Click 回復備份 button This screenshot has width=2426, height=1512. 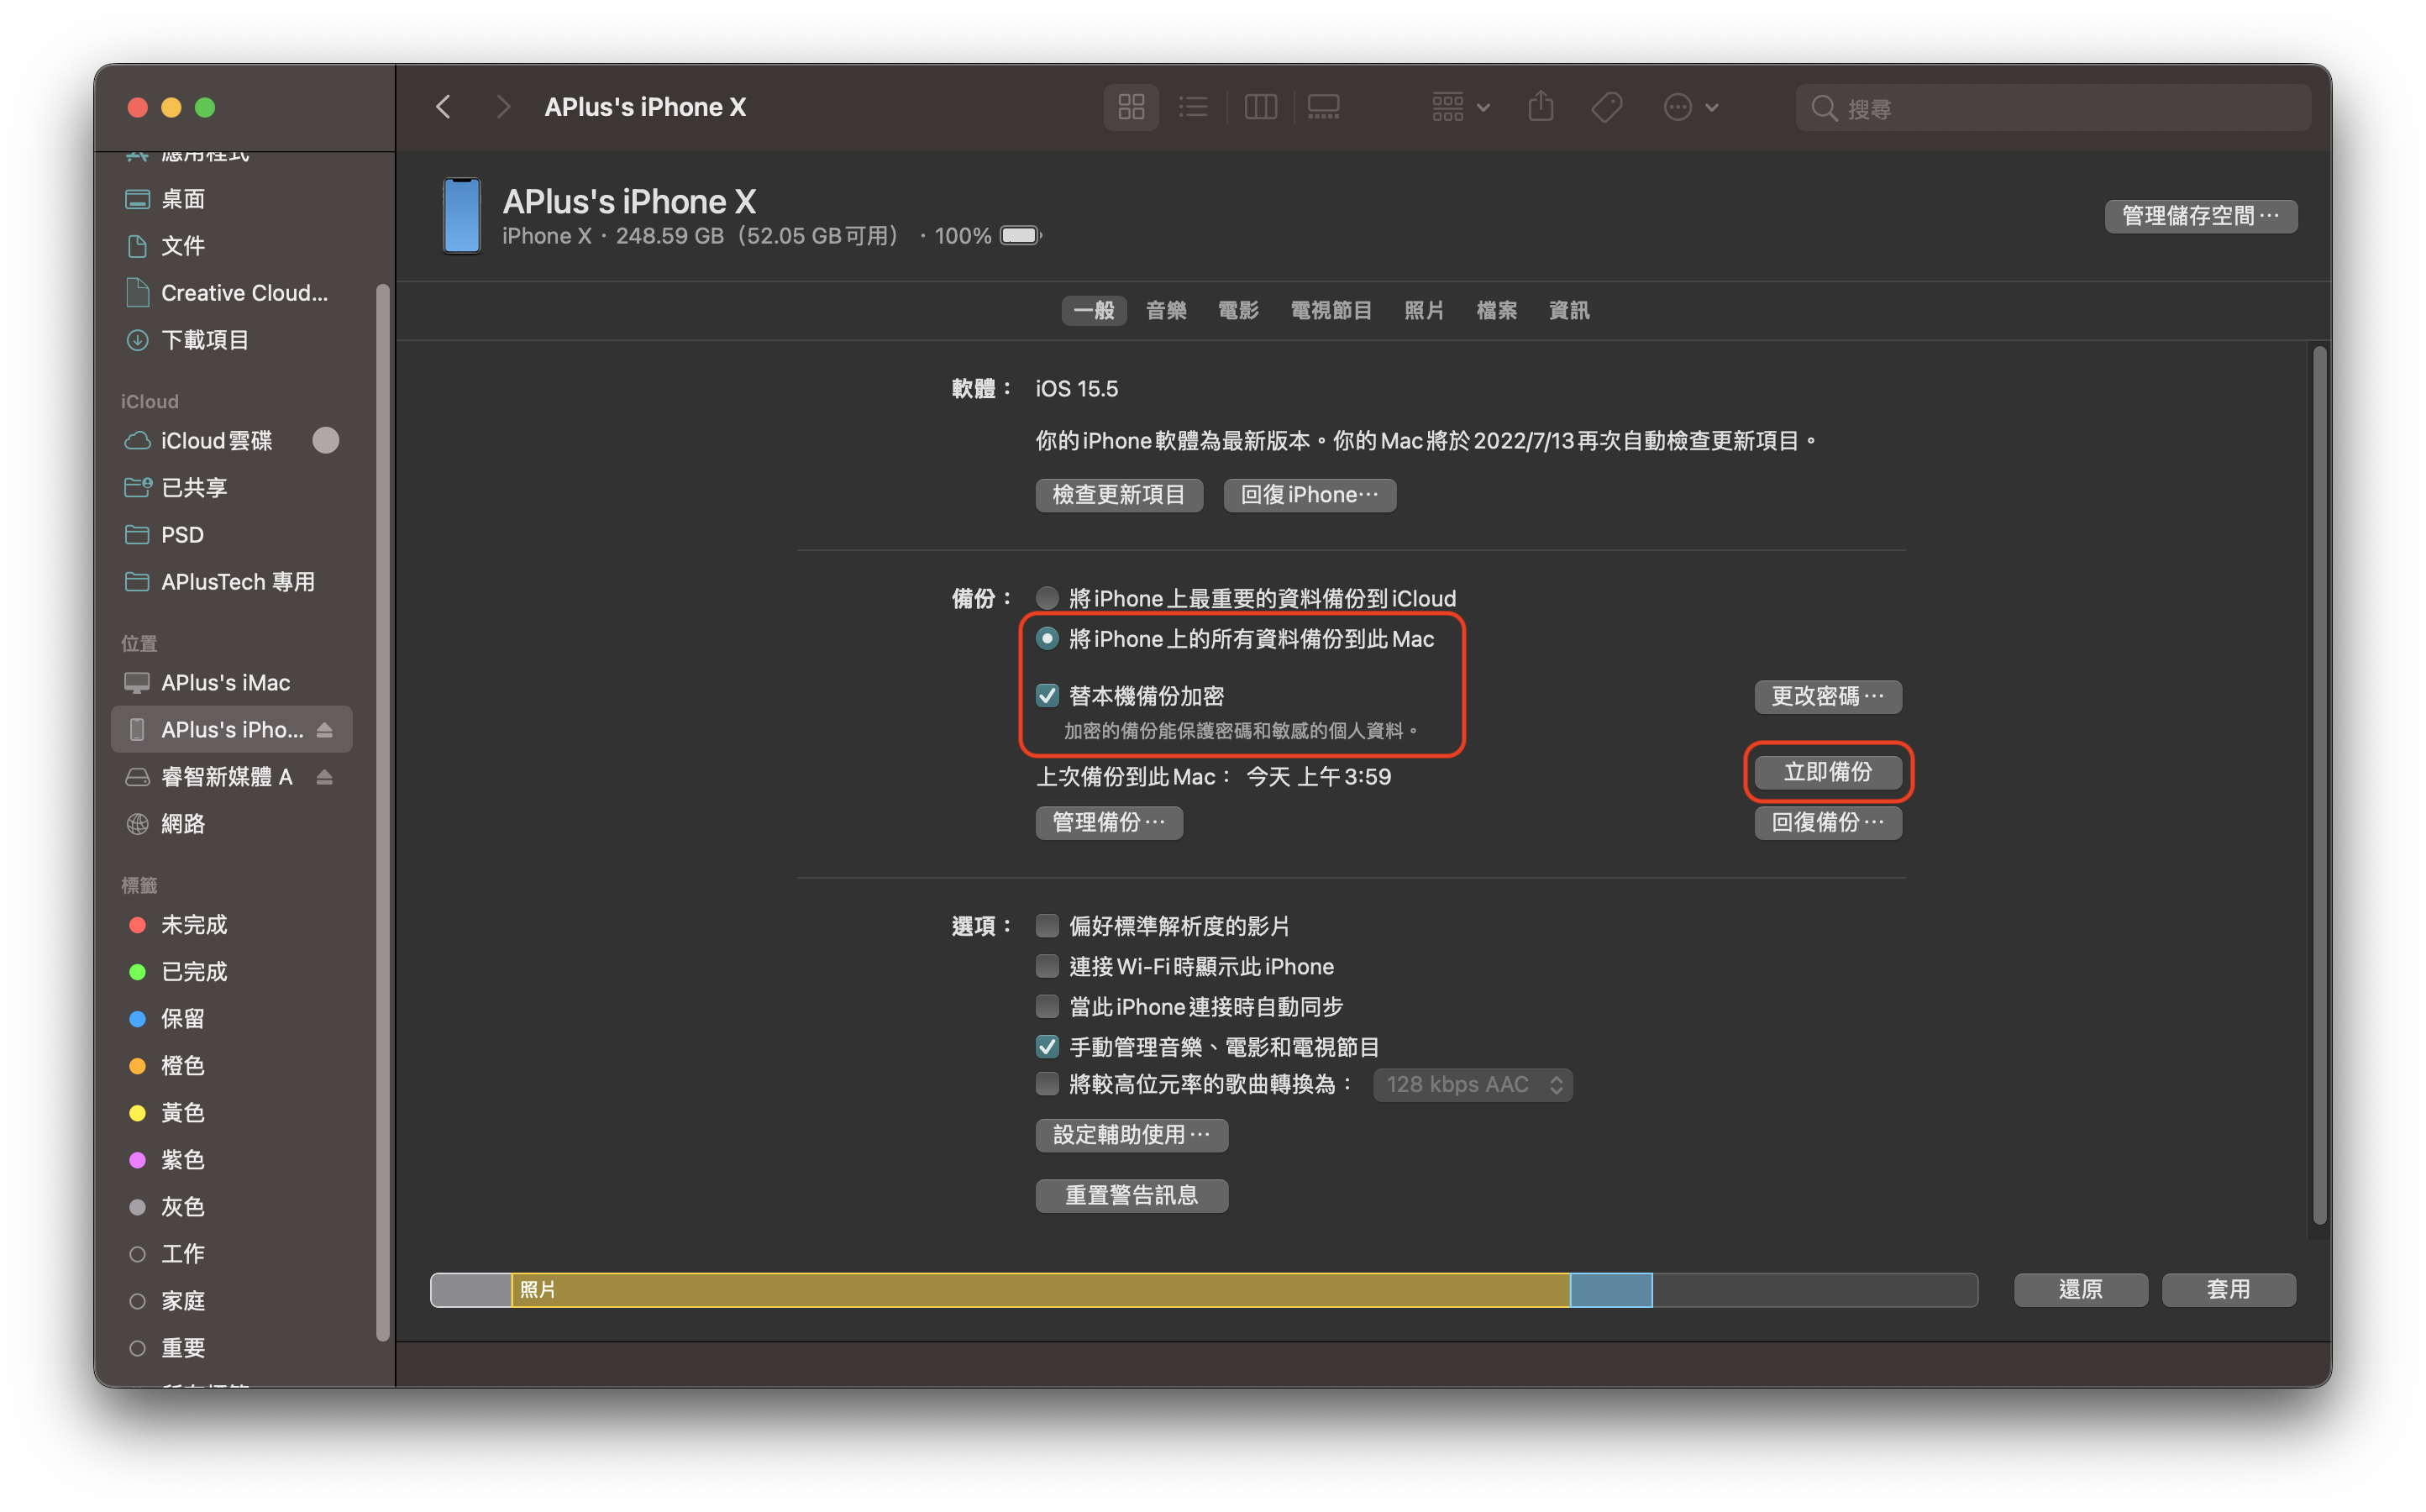(x=1828, y=823)
